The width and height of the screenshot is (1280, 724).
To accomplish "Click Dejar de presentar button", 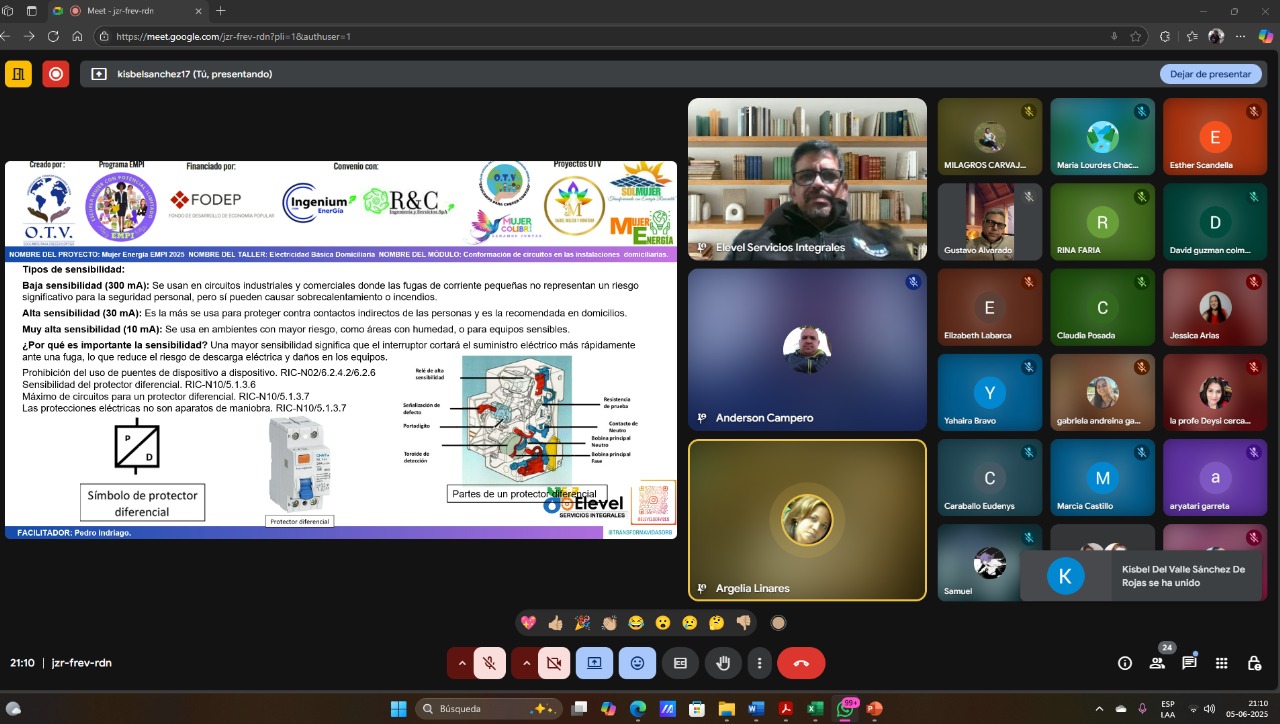I will coord(1210,74).
